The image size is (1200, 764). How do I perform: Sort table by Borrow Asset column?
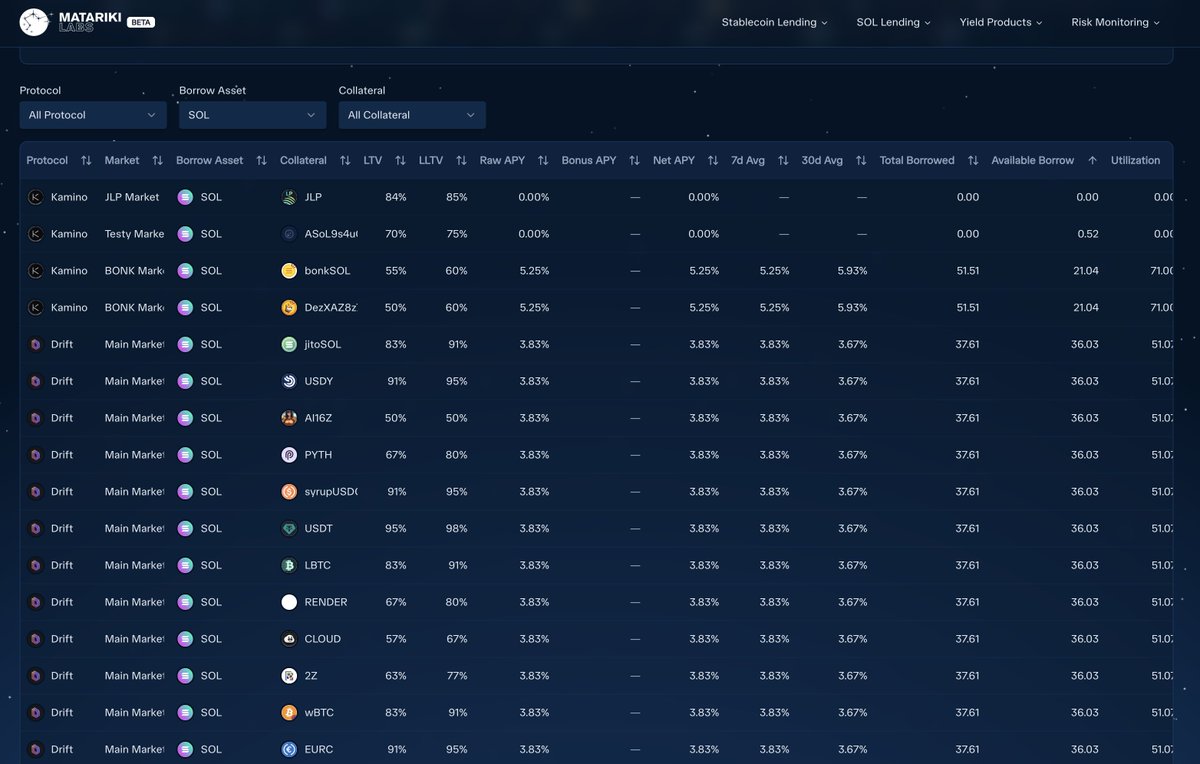click(261, 160)
